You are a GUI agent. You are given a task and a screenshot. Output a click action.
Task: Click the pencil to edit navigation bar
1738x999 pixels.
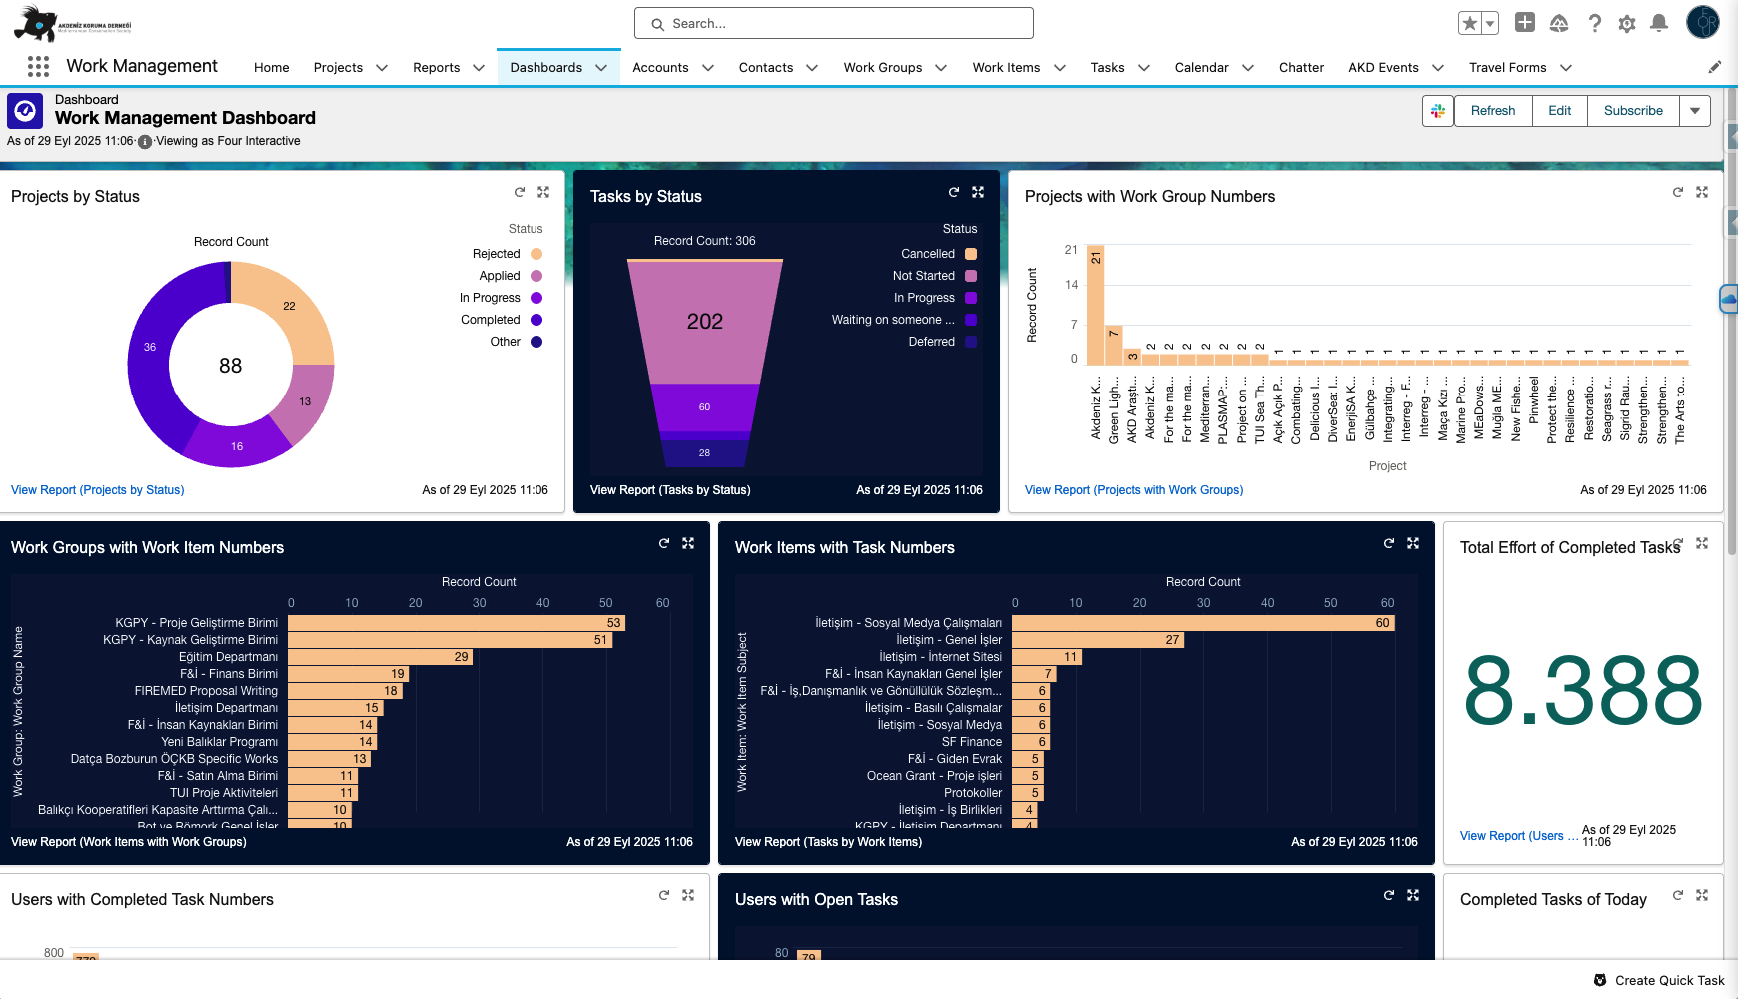(1715, 67)
